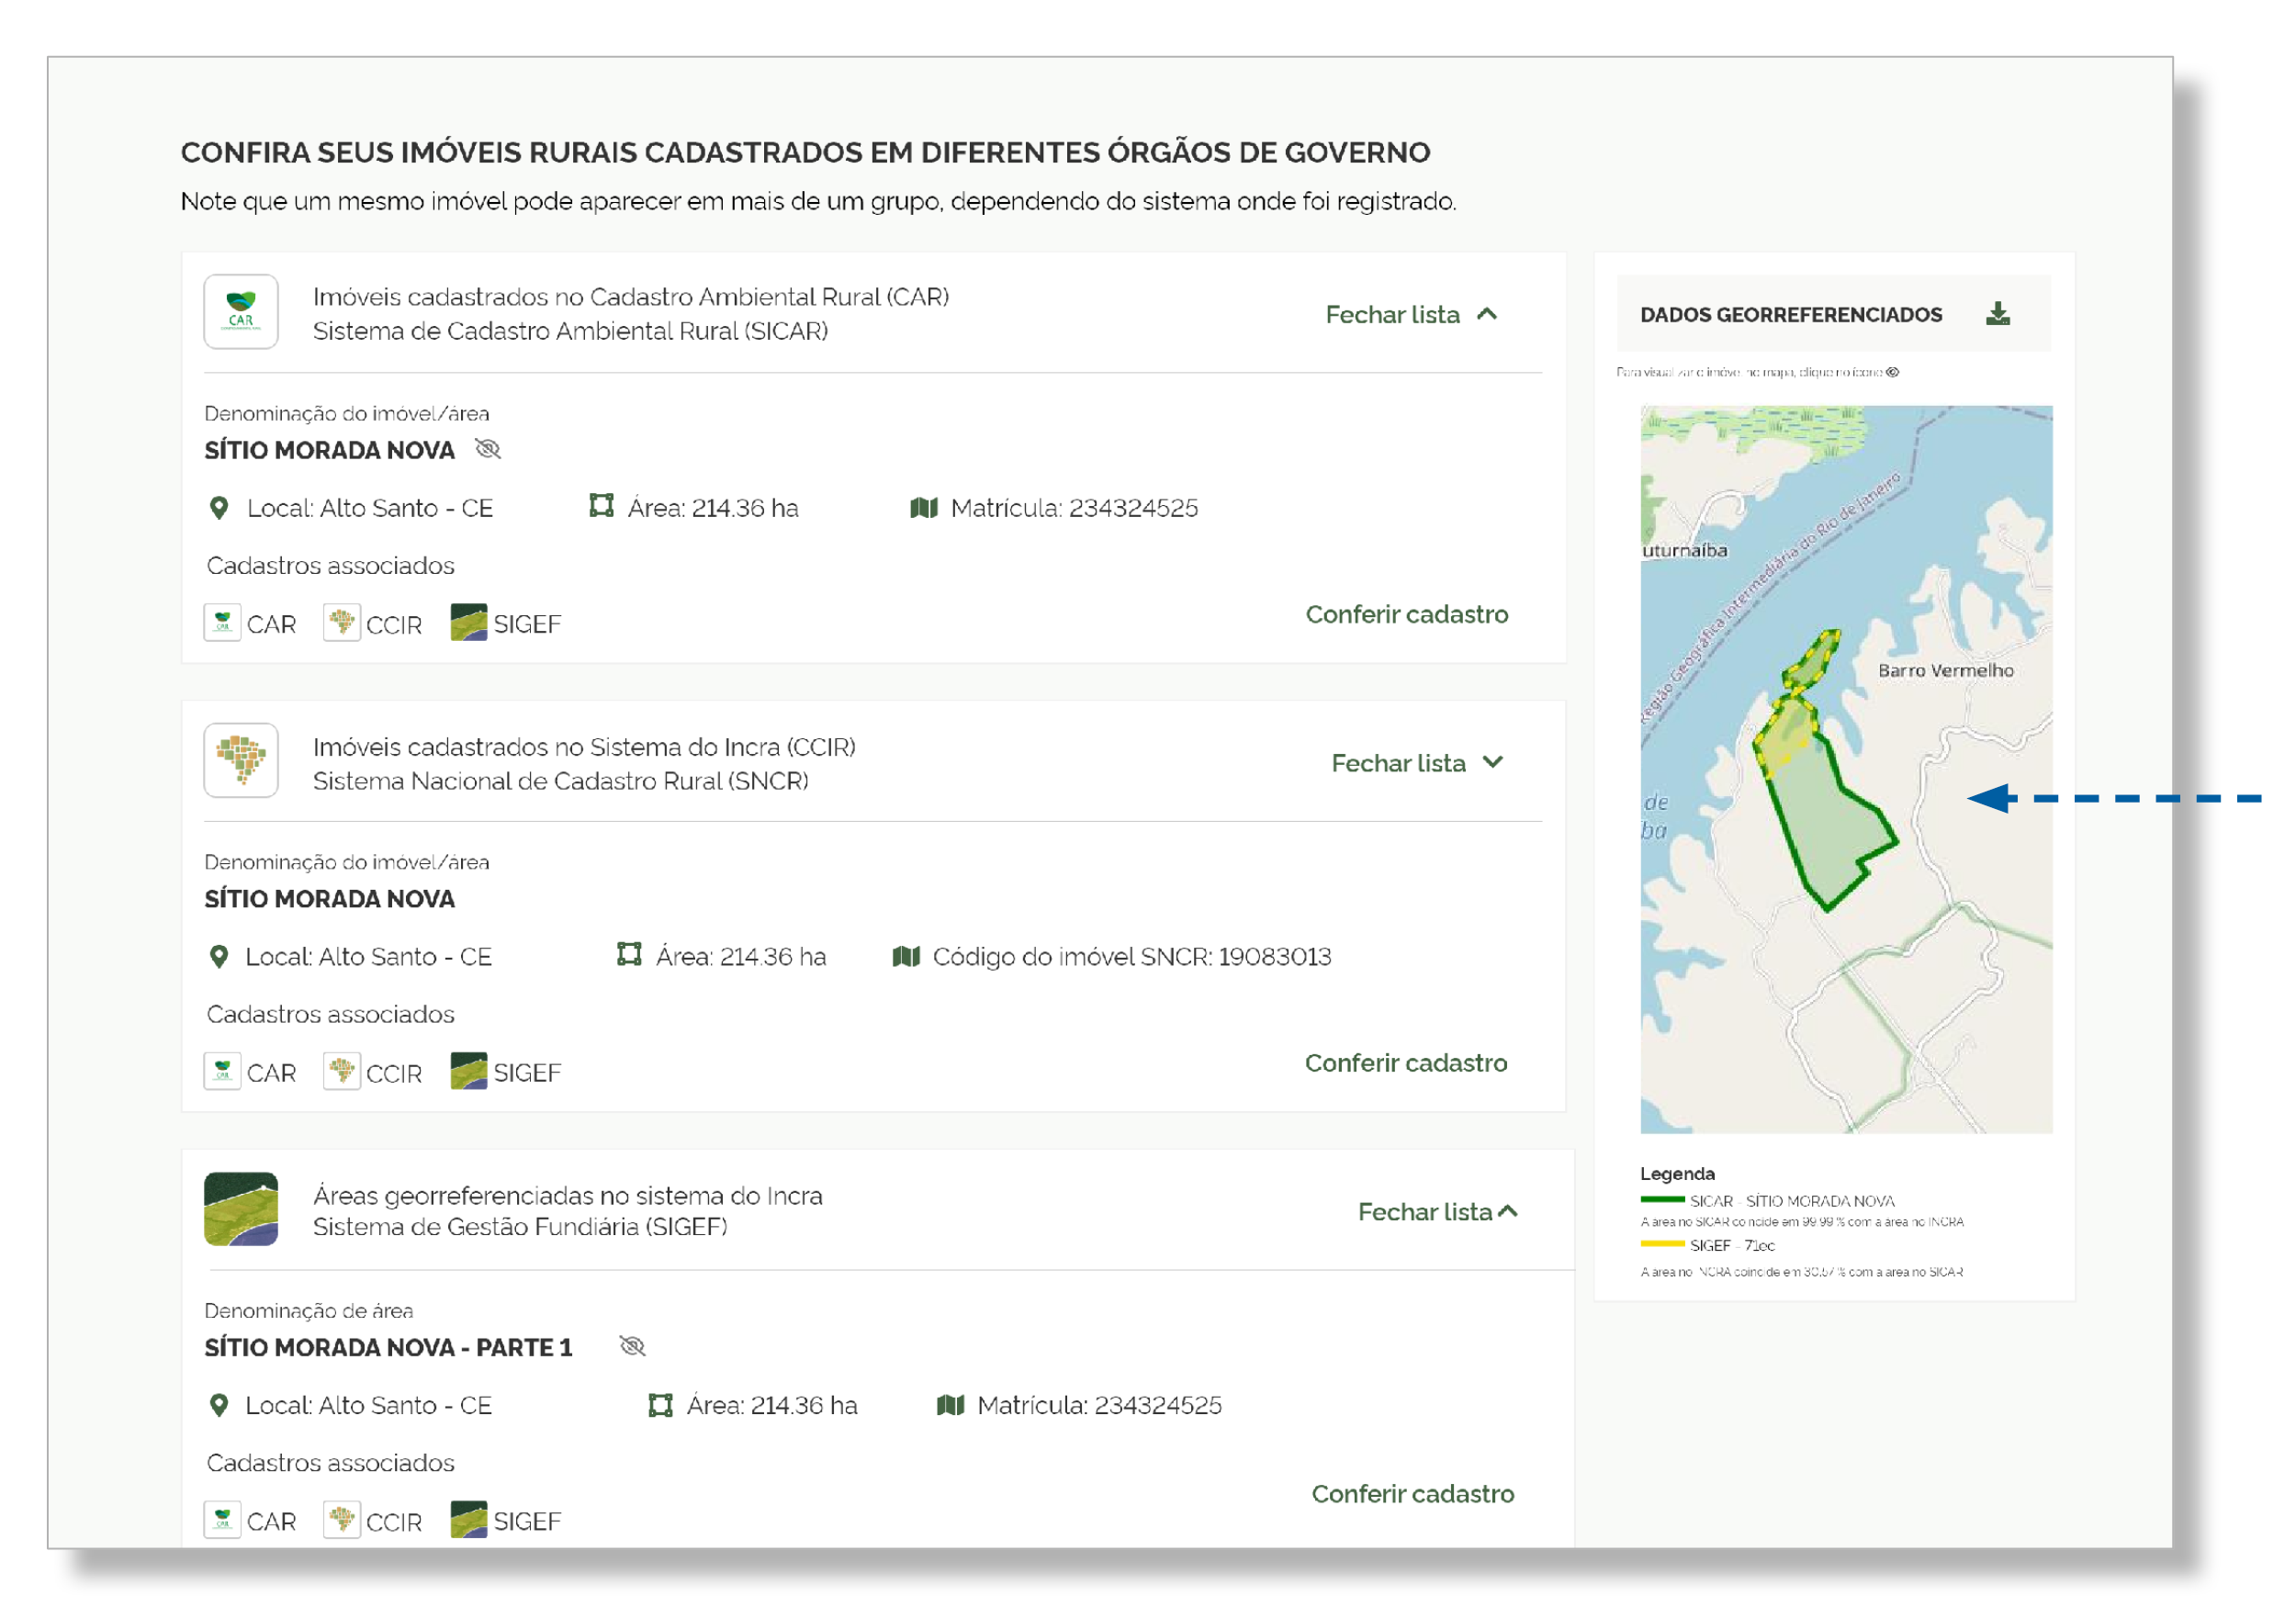
Task: Click the green SICAR legend color line
Action: (x=1662, y=1200)
